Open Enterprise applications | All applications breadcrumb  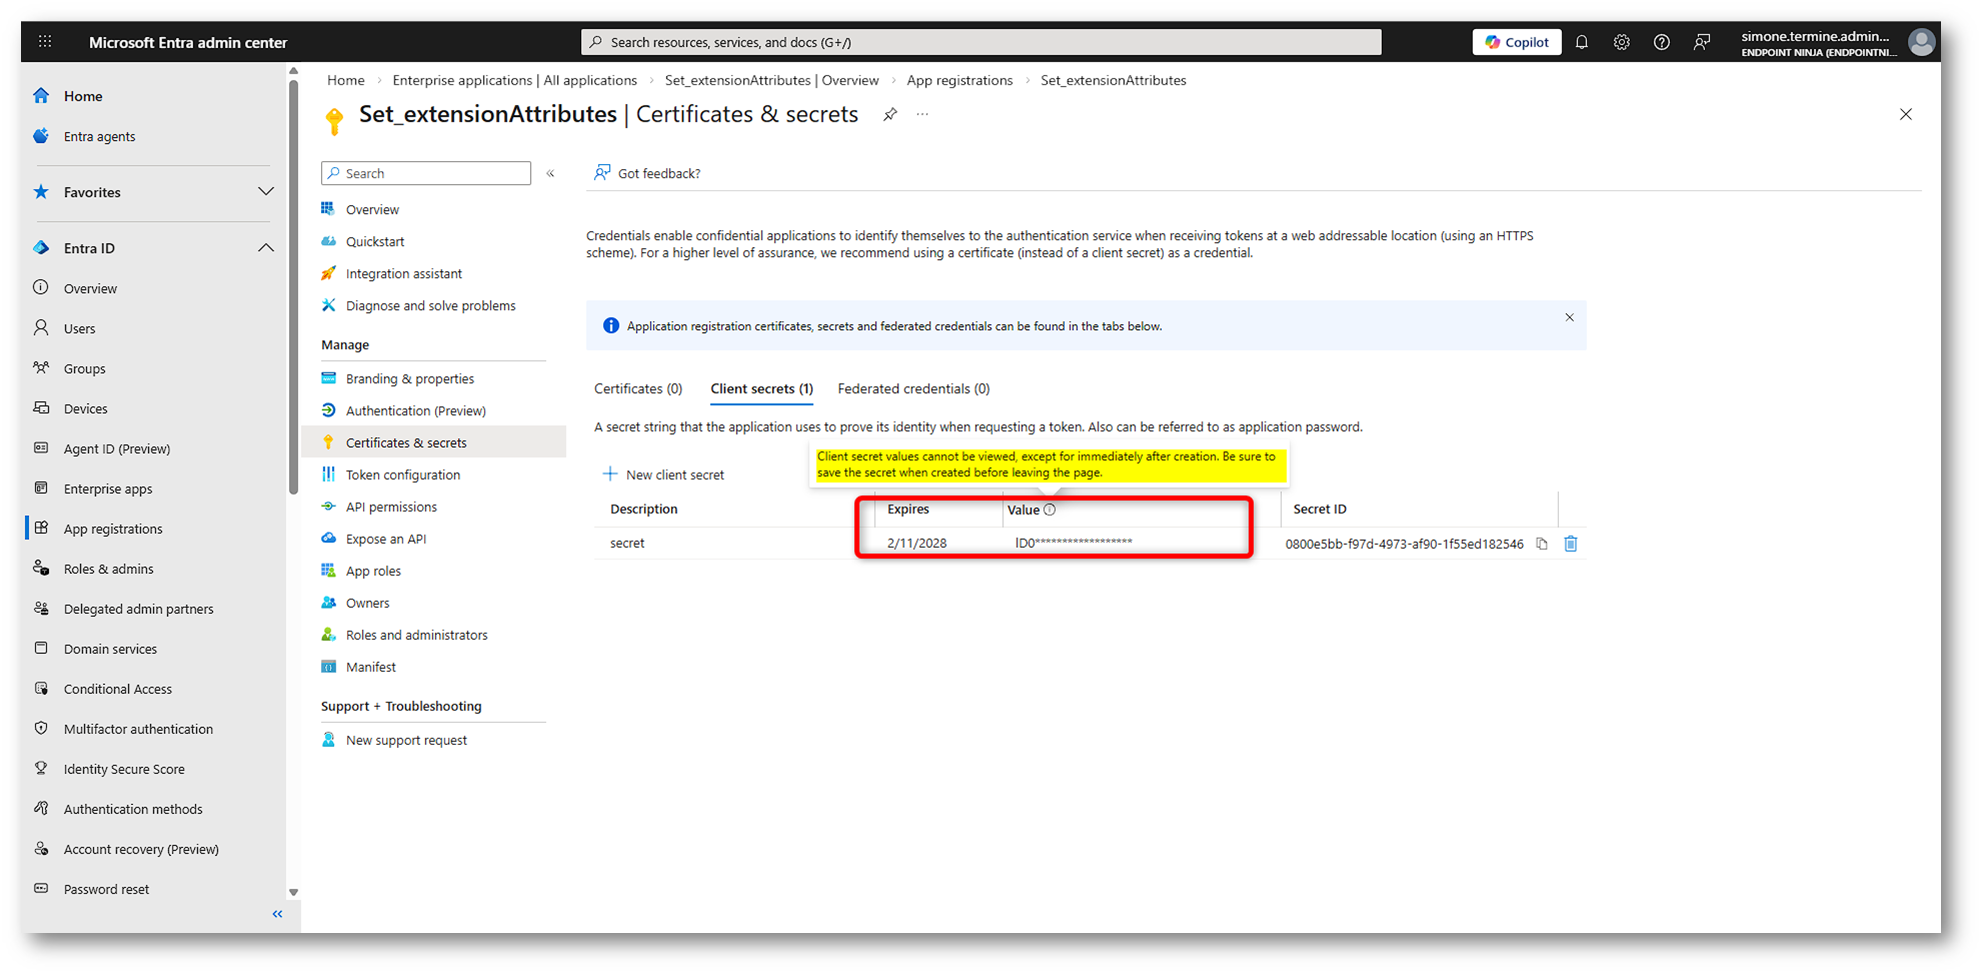(x=515, y=81)
